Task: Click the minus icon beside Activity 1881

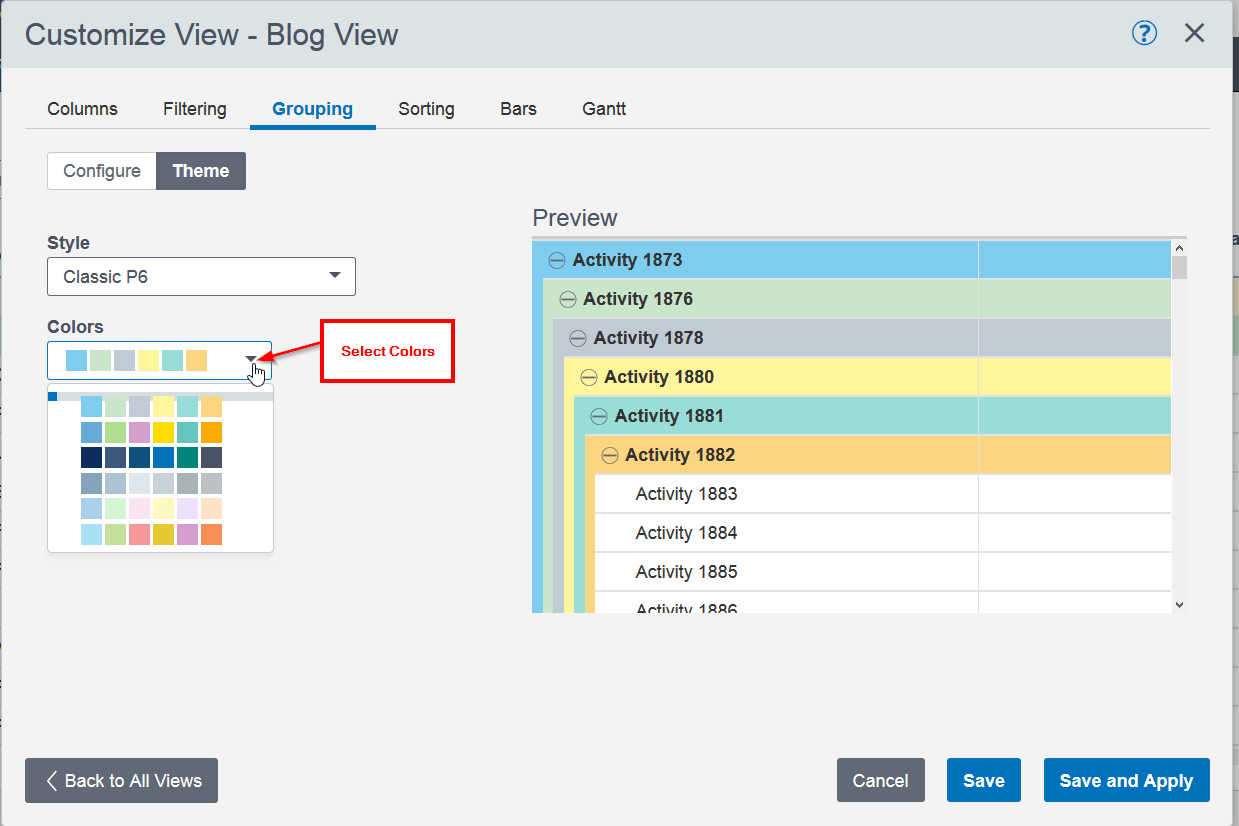Action: tap(599, 416)
